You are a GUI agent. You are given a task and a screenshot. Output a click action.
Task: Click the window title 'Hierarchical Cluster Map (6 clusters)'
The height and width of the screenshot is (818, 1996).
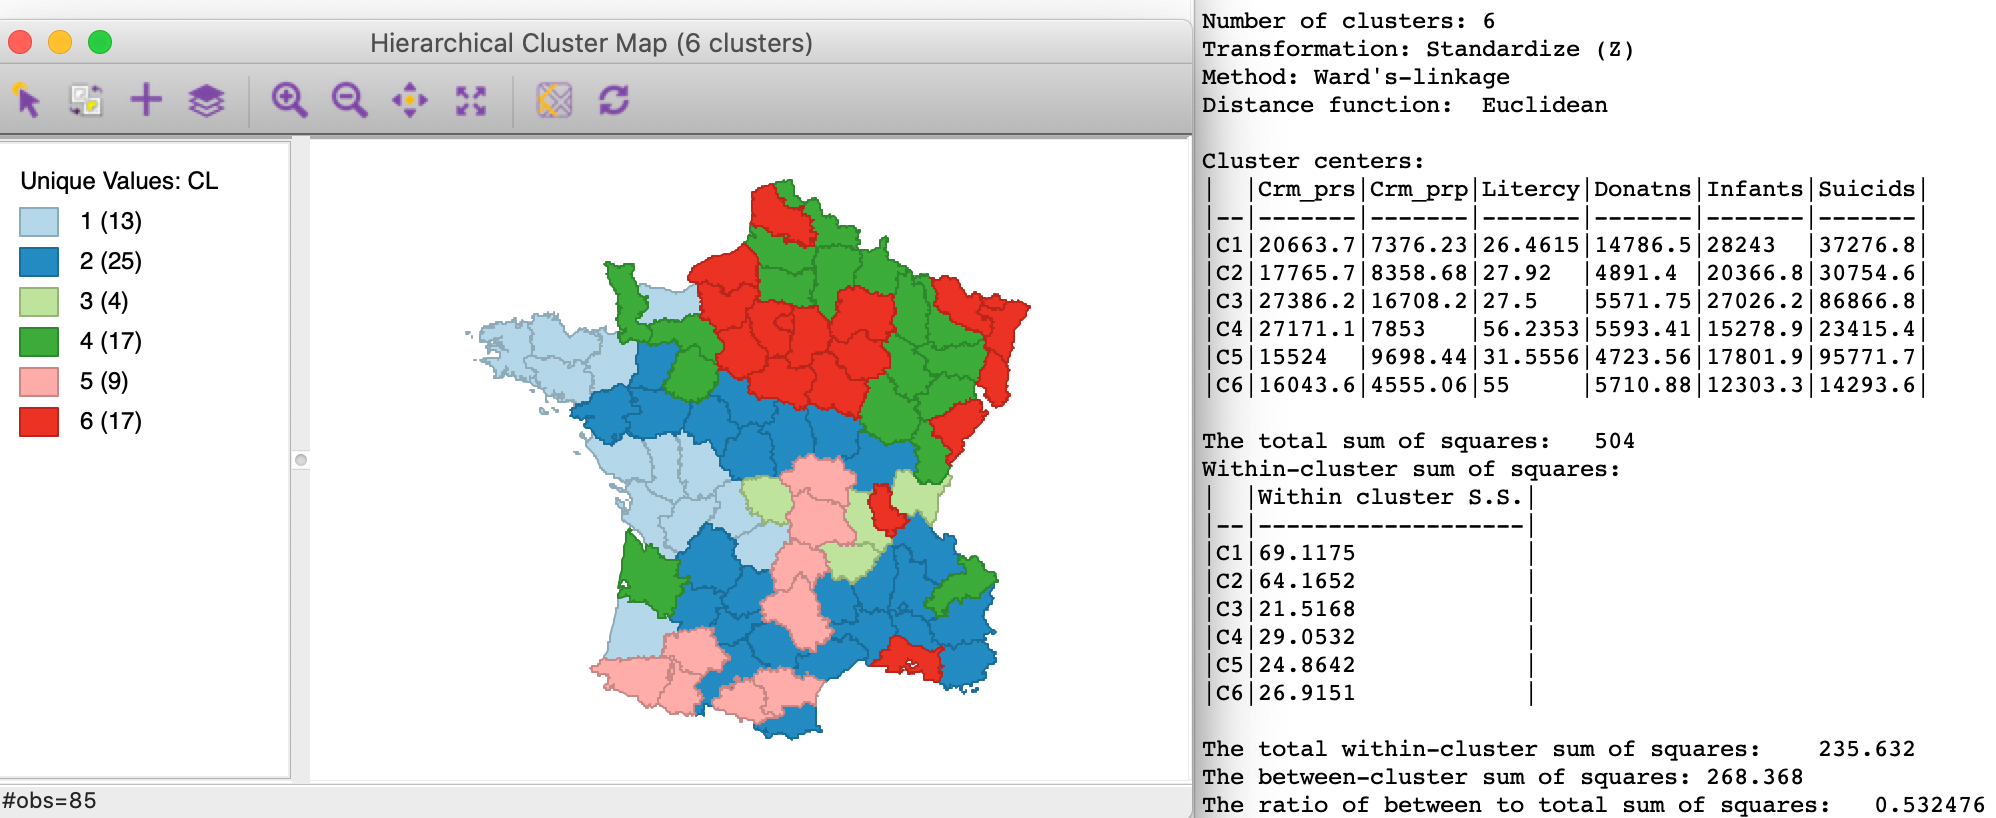(x=591, y=43)
